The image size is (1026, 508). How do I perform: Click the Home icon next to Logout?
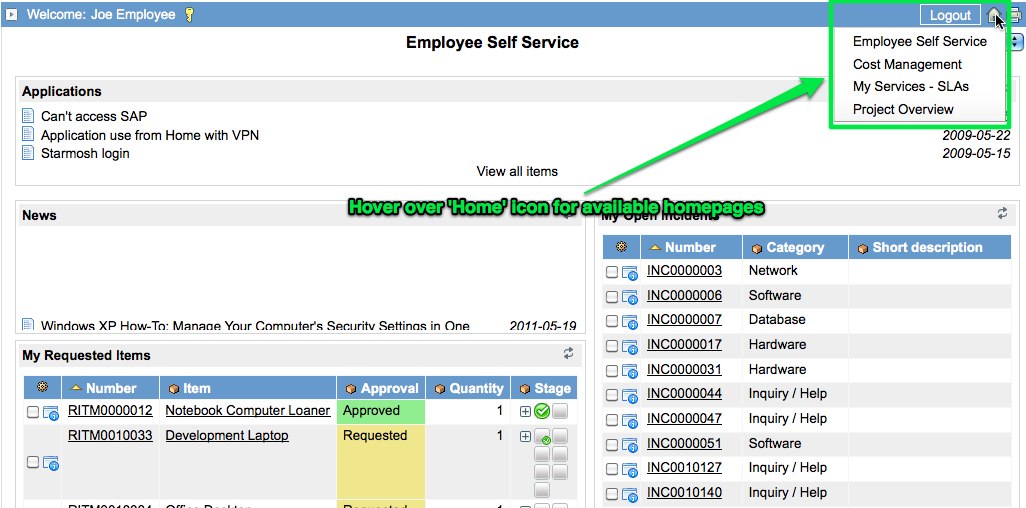tap(993, 15)
